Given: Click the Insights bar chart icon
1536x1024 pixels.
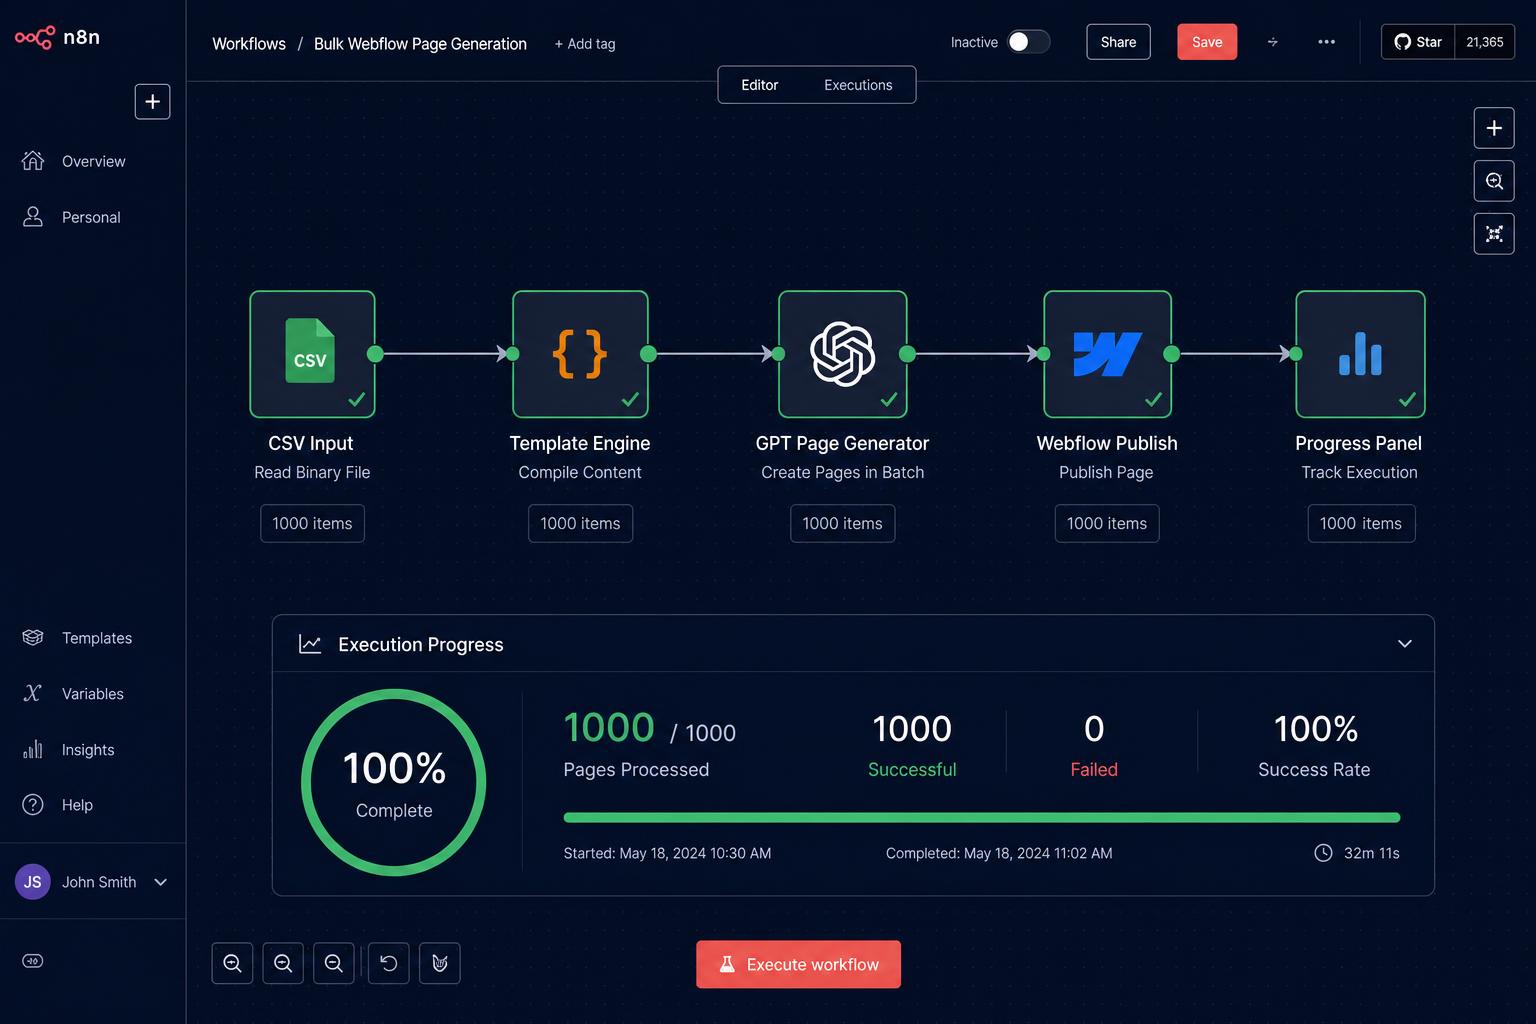Looking at the screenshot, I should [33, 749].
